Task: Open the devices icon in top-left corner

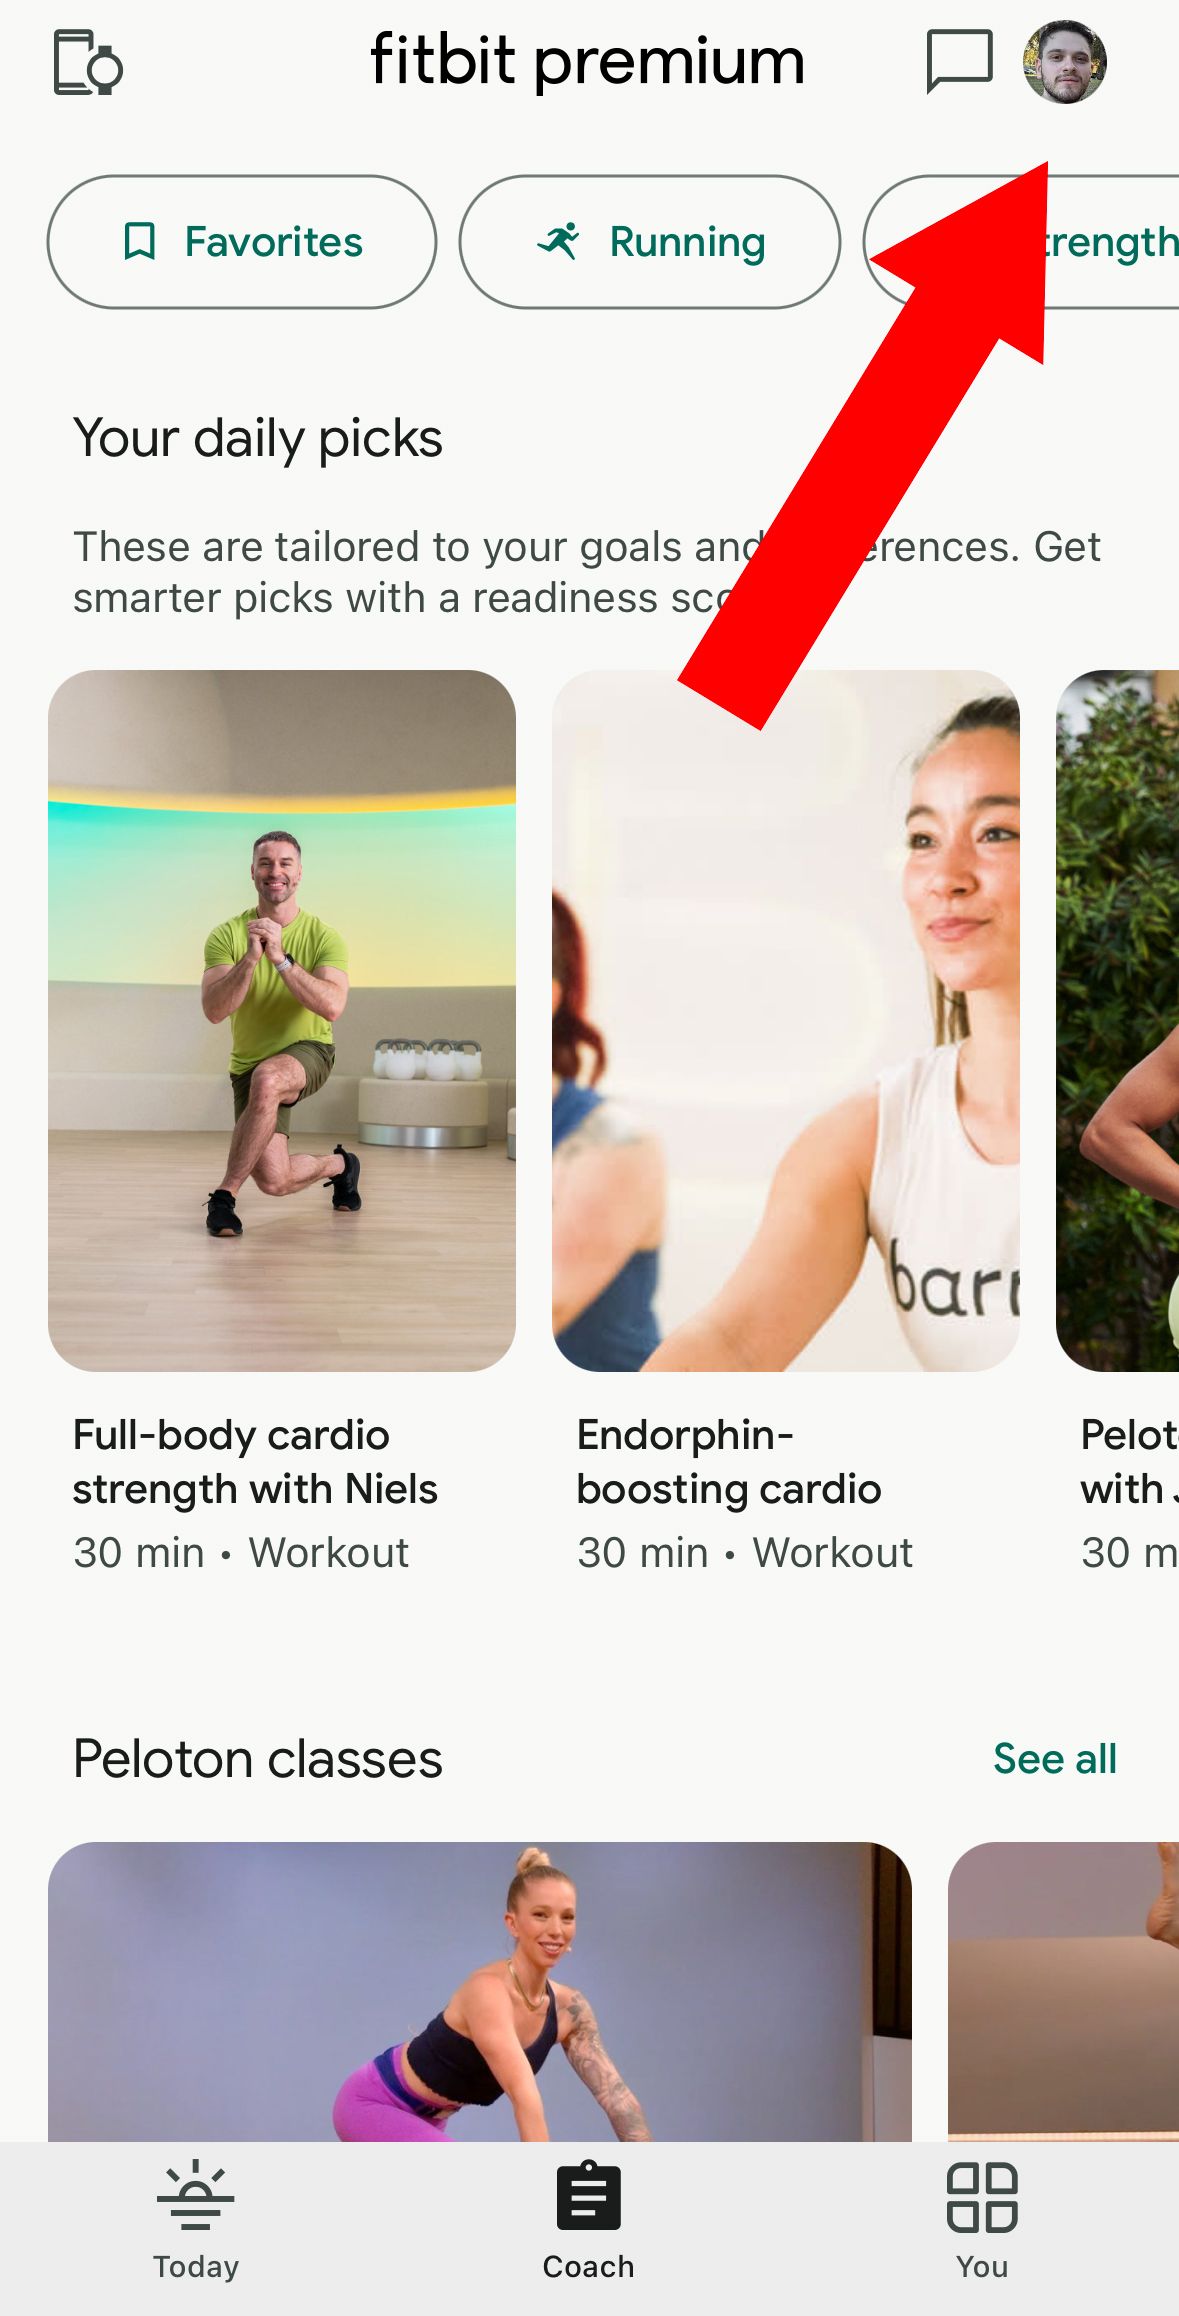Action: pyautogui.click(x=88, y=63)
